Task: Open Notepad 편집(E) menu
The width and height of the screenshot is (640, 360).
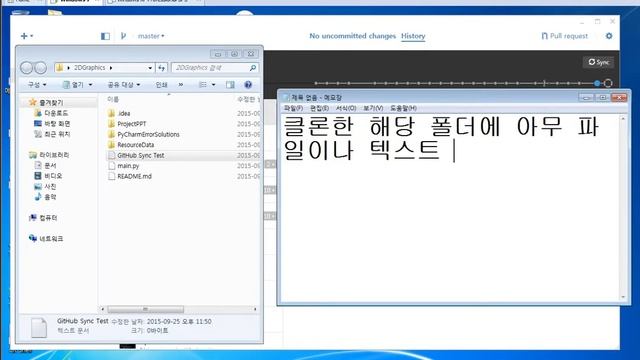Action: click(319, 108)
